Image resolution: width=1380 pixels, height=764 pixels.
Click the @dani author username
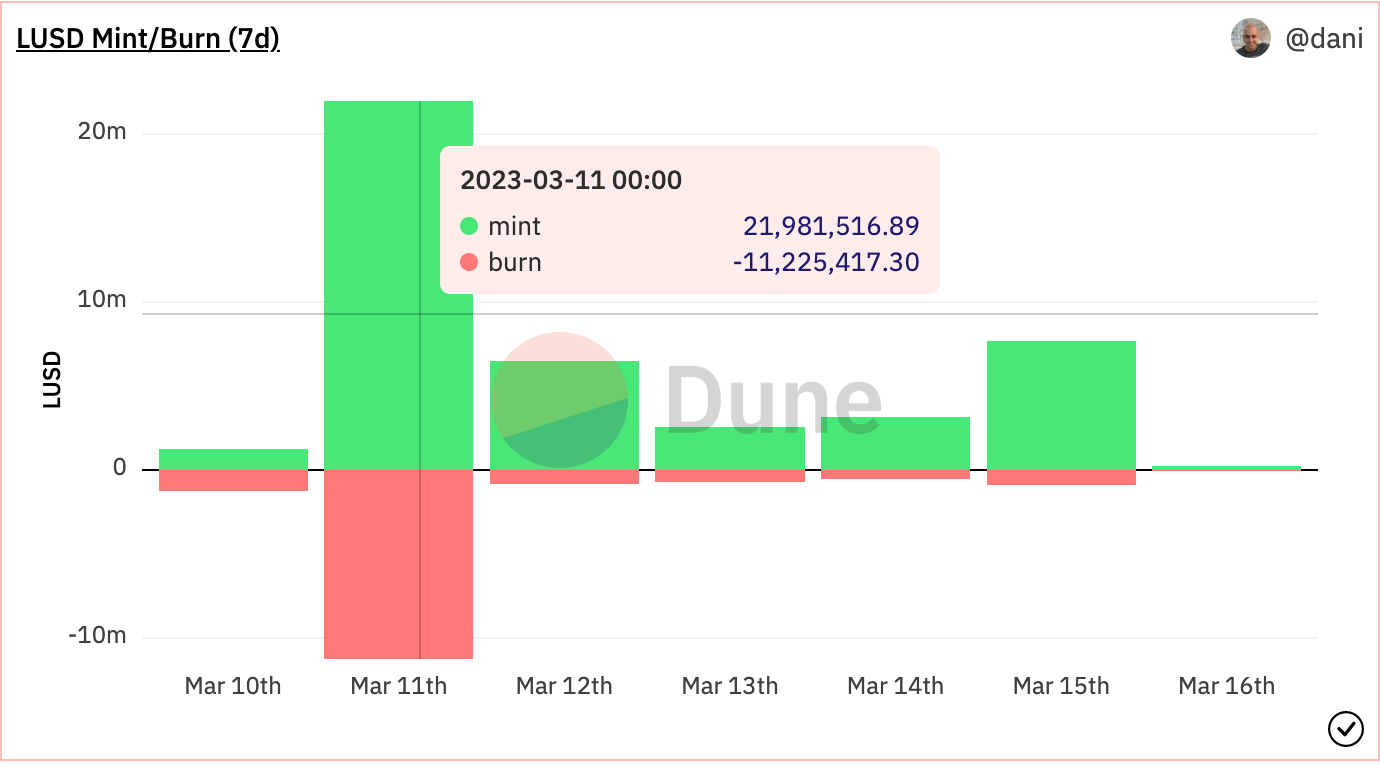tap(1323, 39)
